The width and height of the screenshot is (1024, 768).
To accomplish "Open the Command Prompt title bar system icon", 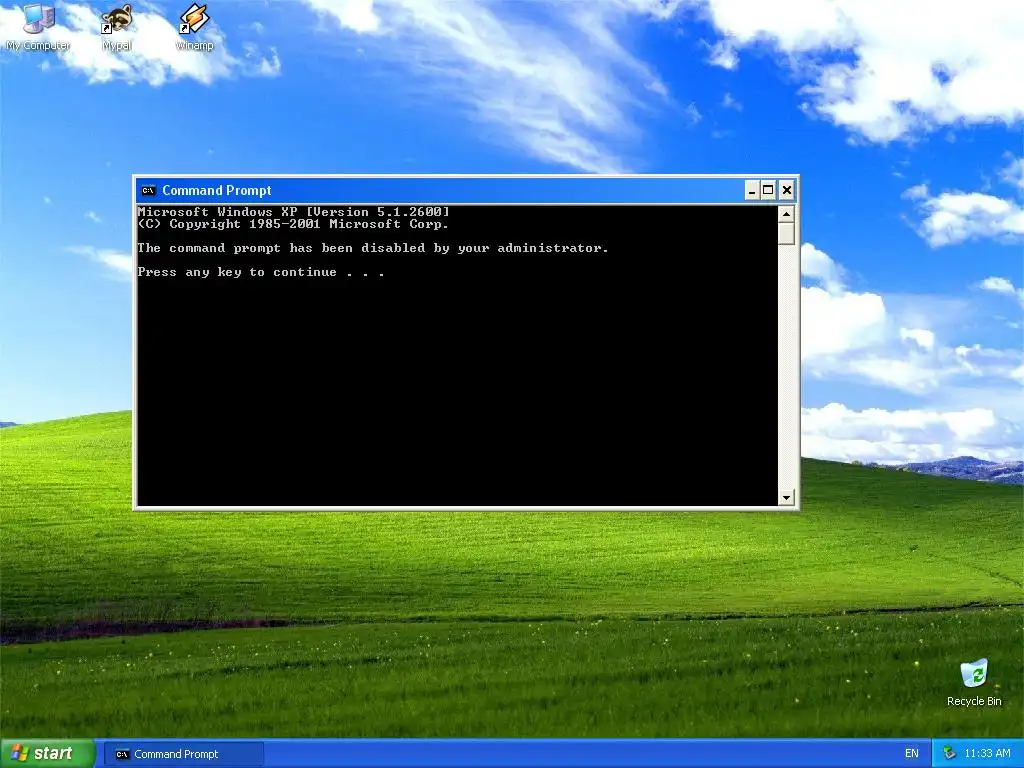I will coord(148,191).
